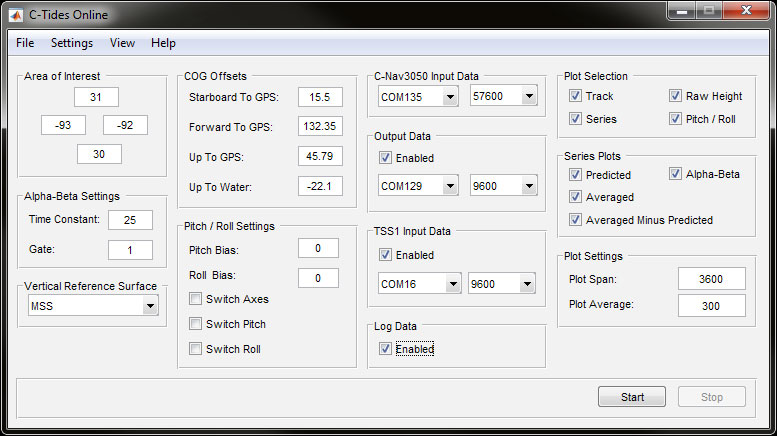
Task: Toggle the Log Data Enabled checkbox
Action: [386, 349]
